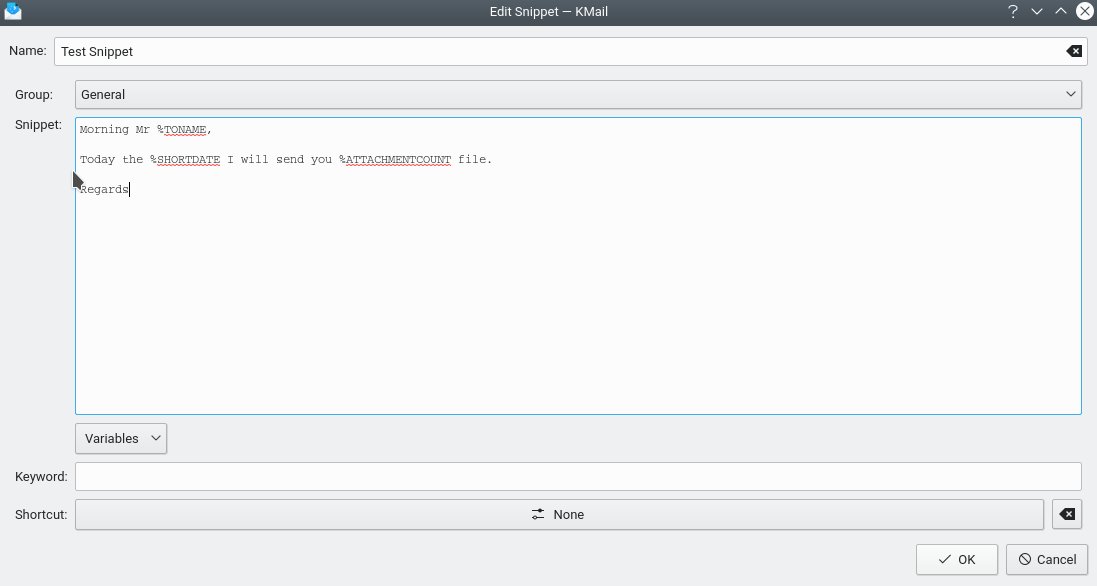Set a shortcut via the None button
Image resolution: width=1097 pixels, height=586 pixels.
559,514
